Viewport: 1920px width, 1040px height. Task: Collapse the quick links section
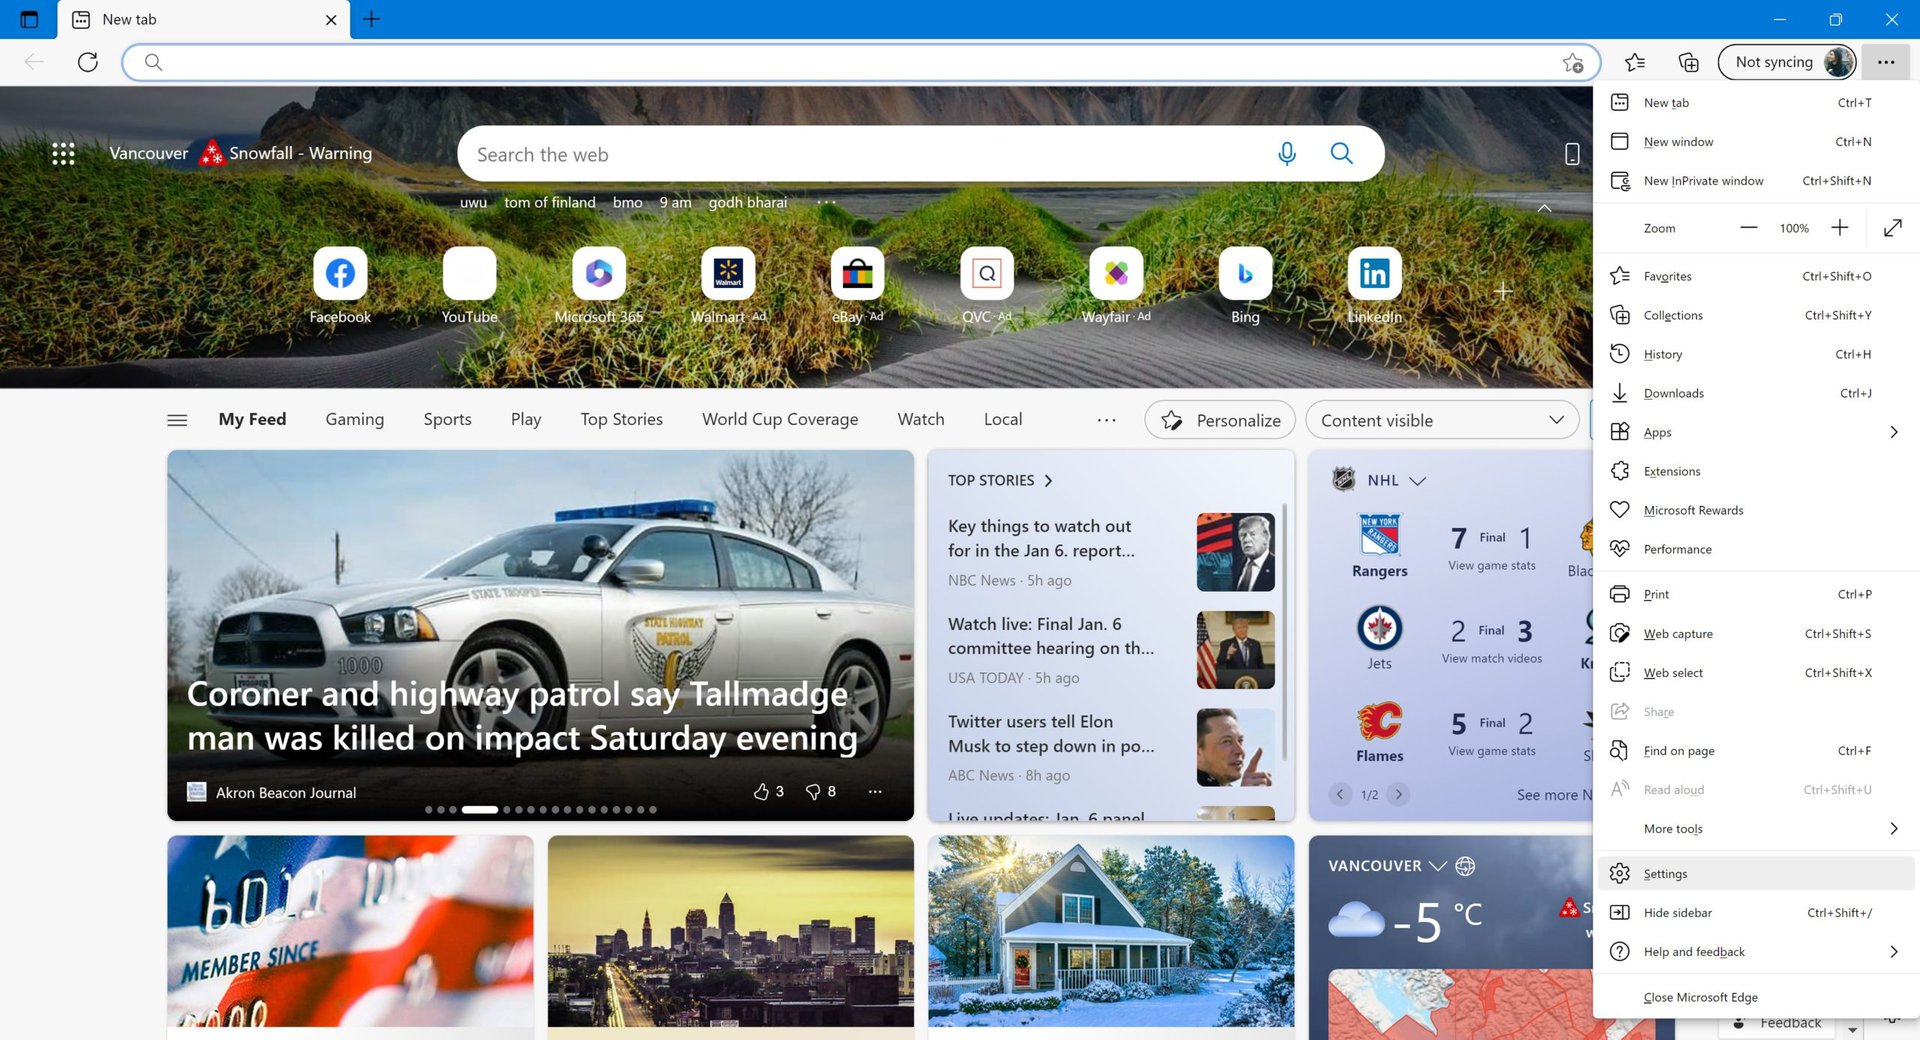click(x=1544, y=208)
